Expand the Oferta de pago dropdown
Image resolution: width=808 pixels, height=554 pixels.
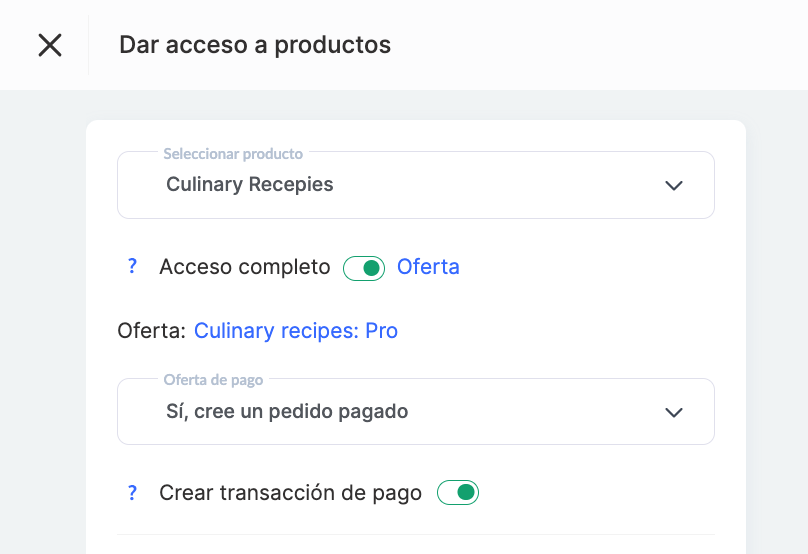point(415,412)
